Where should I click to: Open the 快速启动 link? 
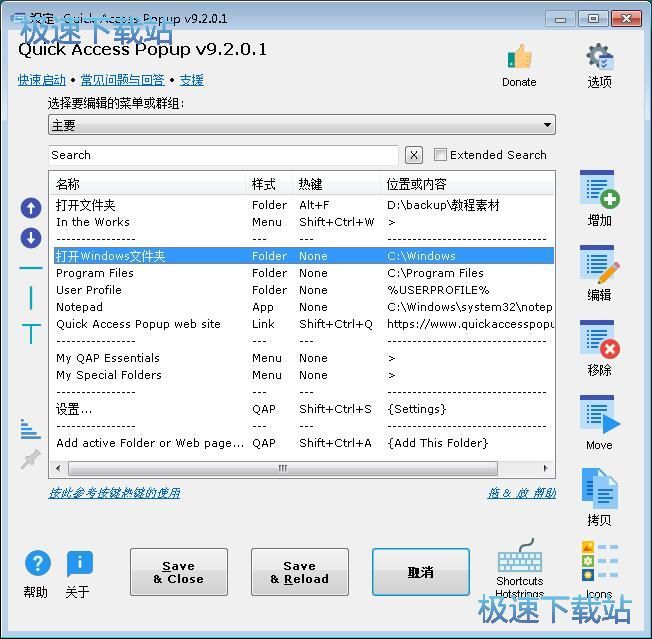pos(42,80)
